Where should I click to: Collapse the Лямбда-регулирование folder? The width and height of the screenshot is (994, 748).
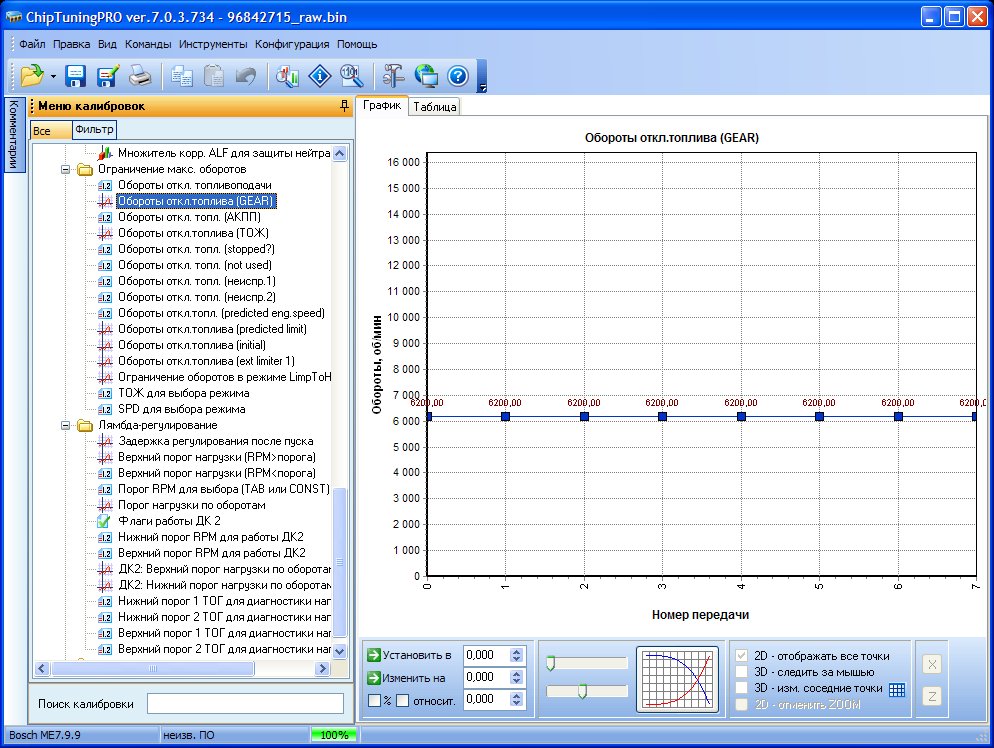coord(67,425)
